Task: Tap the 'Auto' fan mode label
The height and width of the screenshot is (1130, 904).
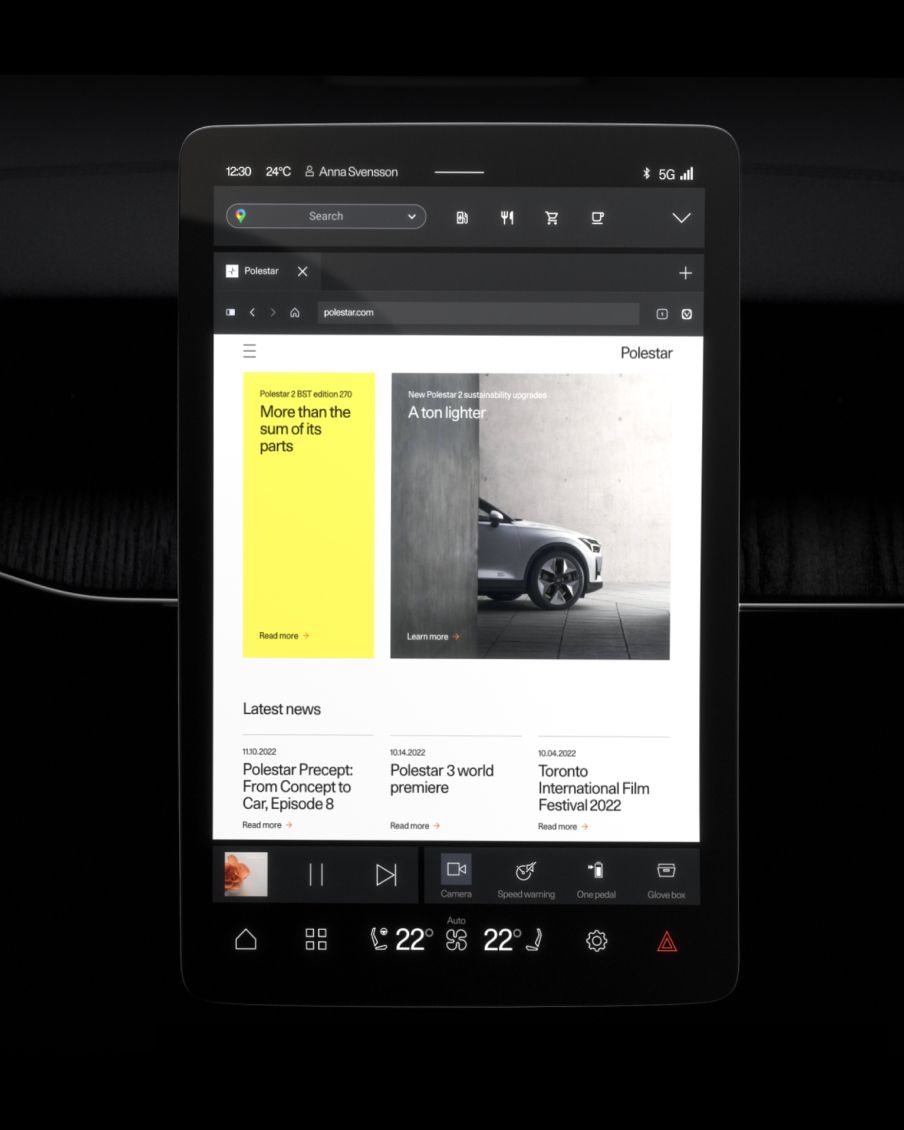Action: (x=456, y=920)
